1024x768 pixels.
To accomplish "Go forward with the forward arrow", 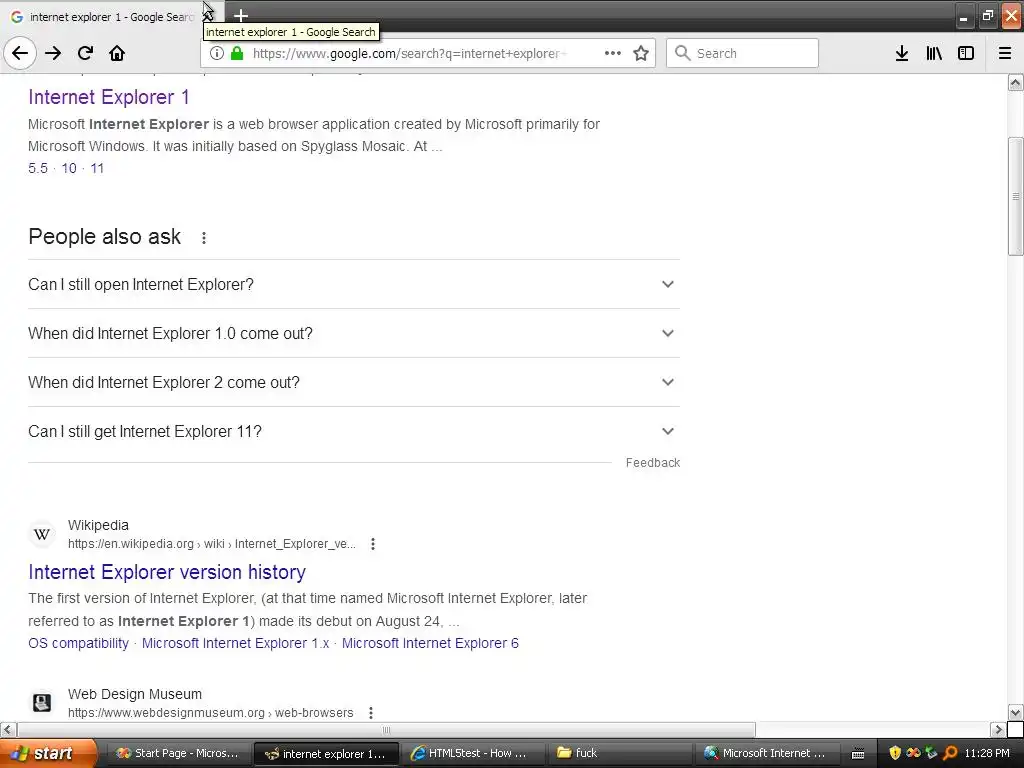I will (x=53, y=53).
